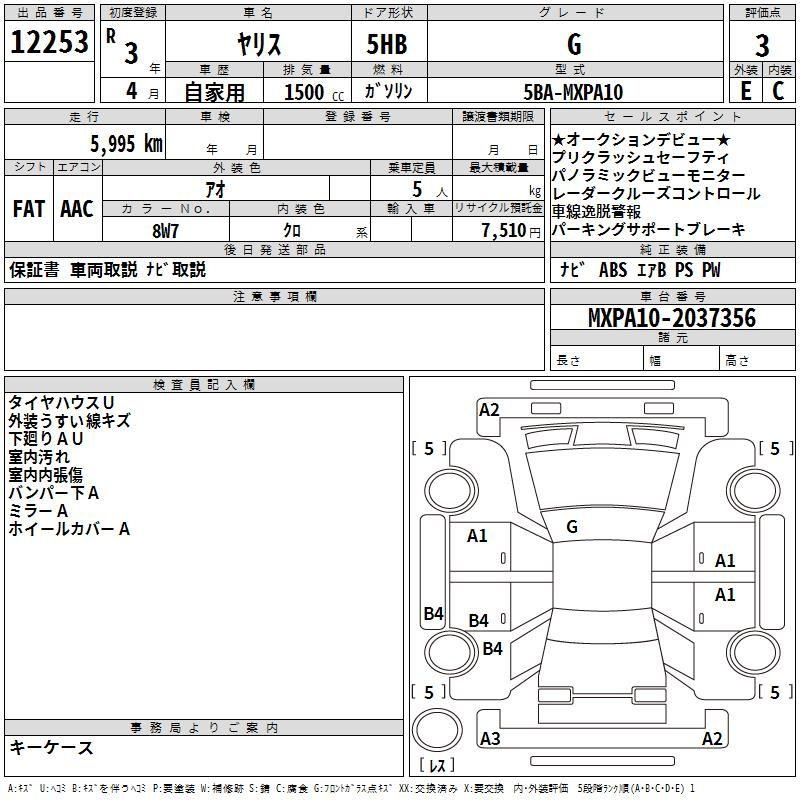This screenshot has height=800, width=800.
Task: Select the color number 8W7
Action: tap(166, 229)
